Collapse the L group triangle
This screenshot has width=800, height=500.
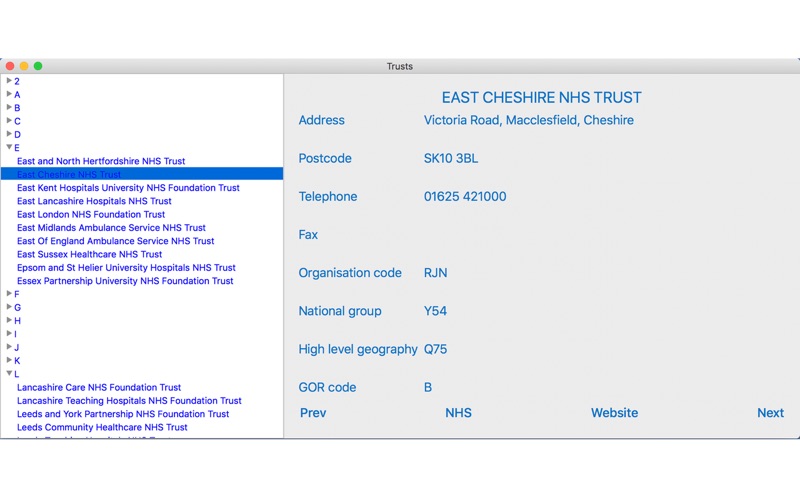click(9, 373)
